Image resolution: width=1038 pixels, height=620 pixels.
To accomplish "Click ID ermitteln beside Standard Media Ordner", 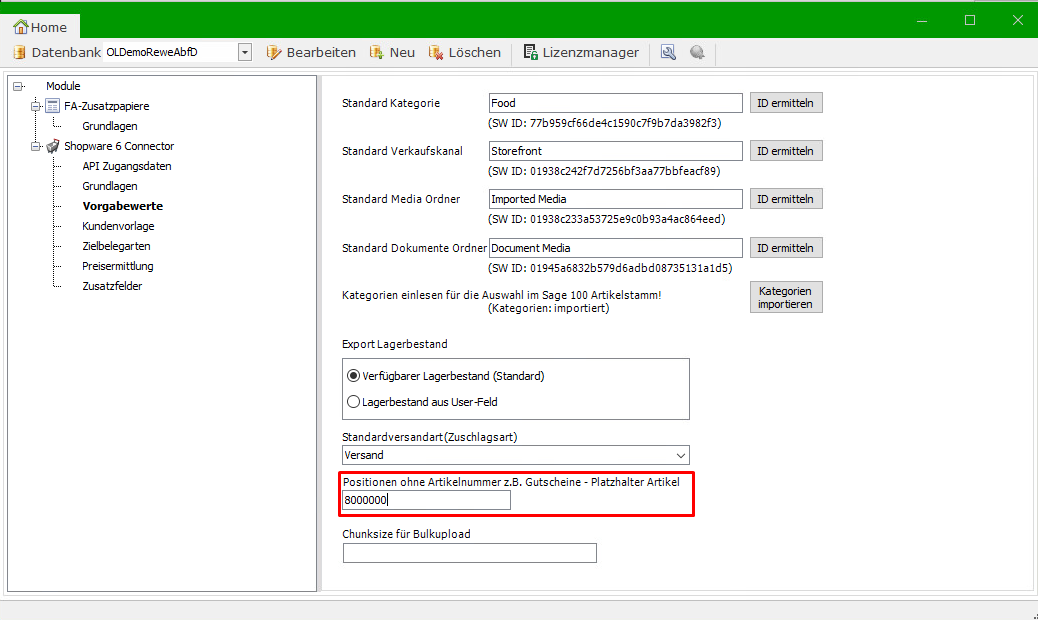I will (x=786, y=199).
